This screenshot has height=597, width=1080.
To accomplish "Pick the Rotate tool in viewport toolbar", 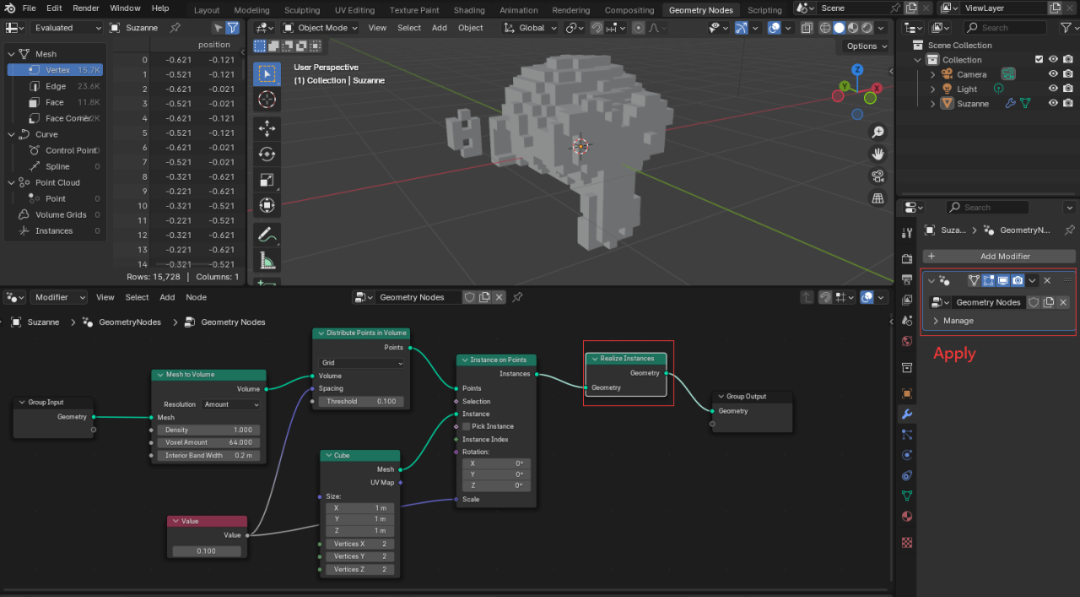I will (x=267, y=154).
